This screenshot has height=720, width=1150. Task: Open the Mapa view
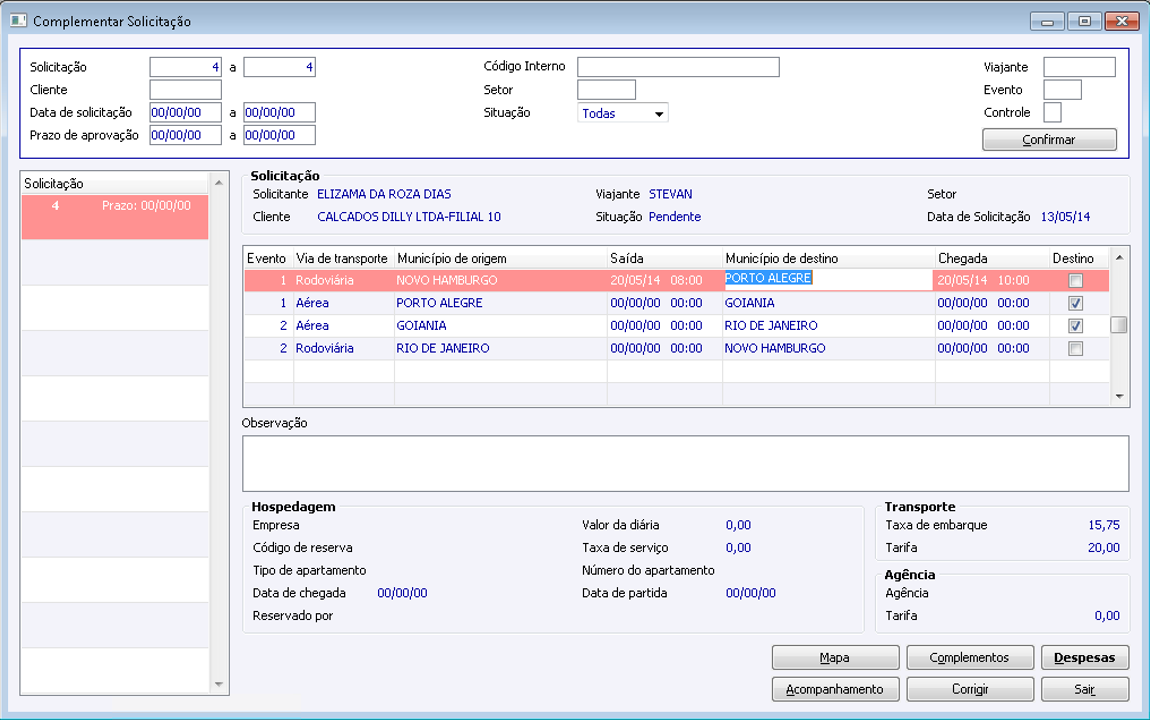835,658
